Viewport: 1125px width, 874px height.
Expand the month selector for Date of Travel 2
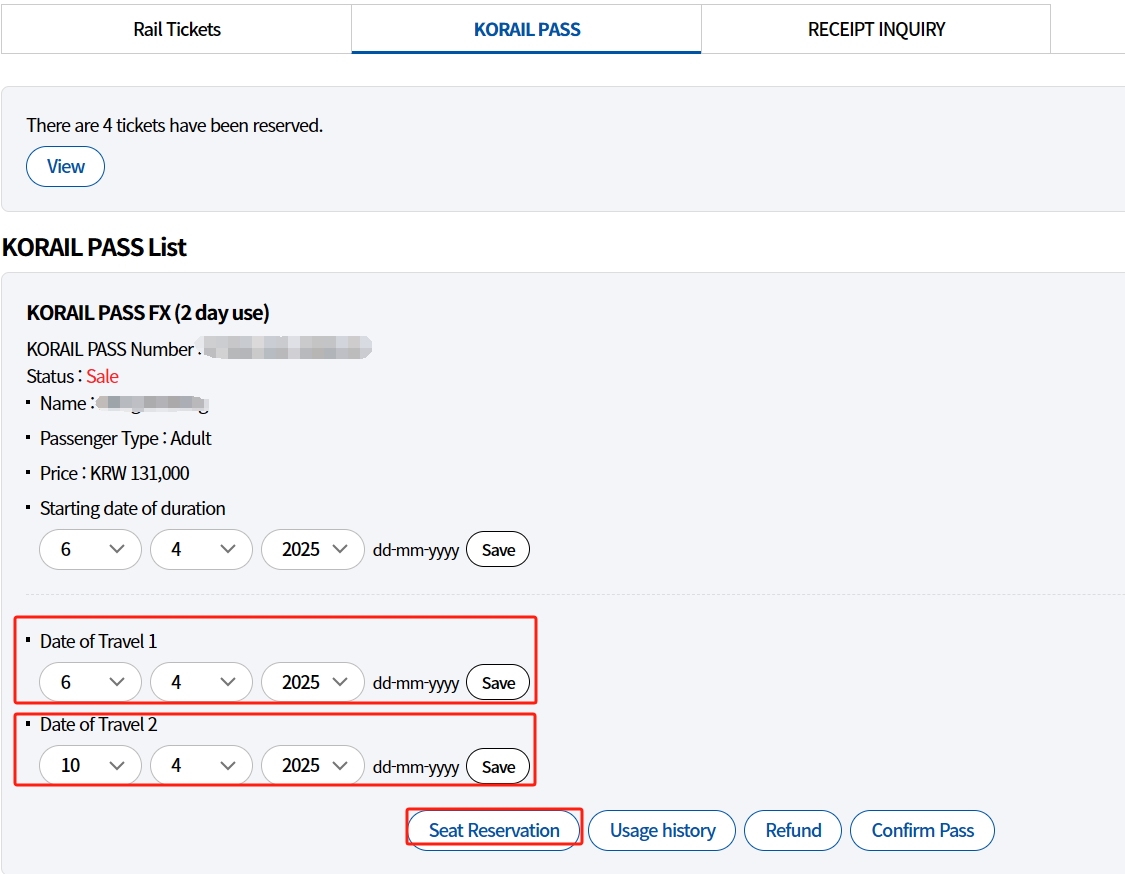tap(201, 765)
